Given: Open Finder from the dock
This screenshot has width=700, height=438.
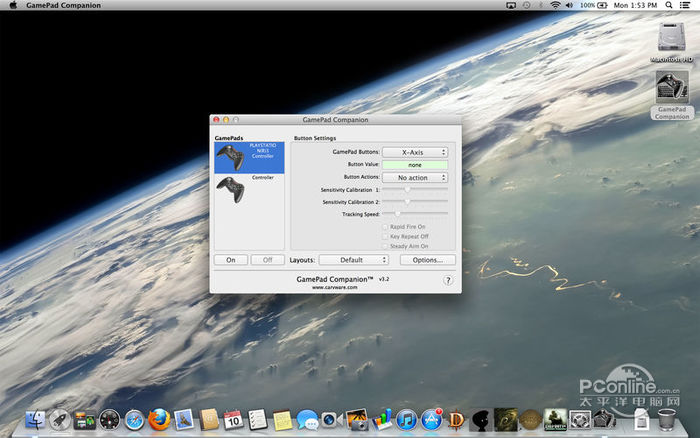Looking at the screenshot, I should (37, 420).
